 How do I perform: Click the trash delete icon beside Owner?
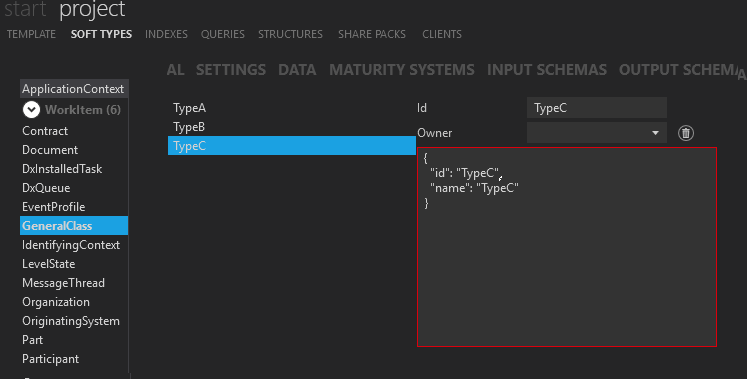pos(686,133)
